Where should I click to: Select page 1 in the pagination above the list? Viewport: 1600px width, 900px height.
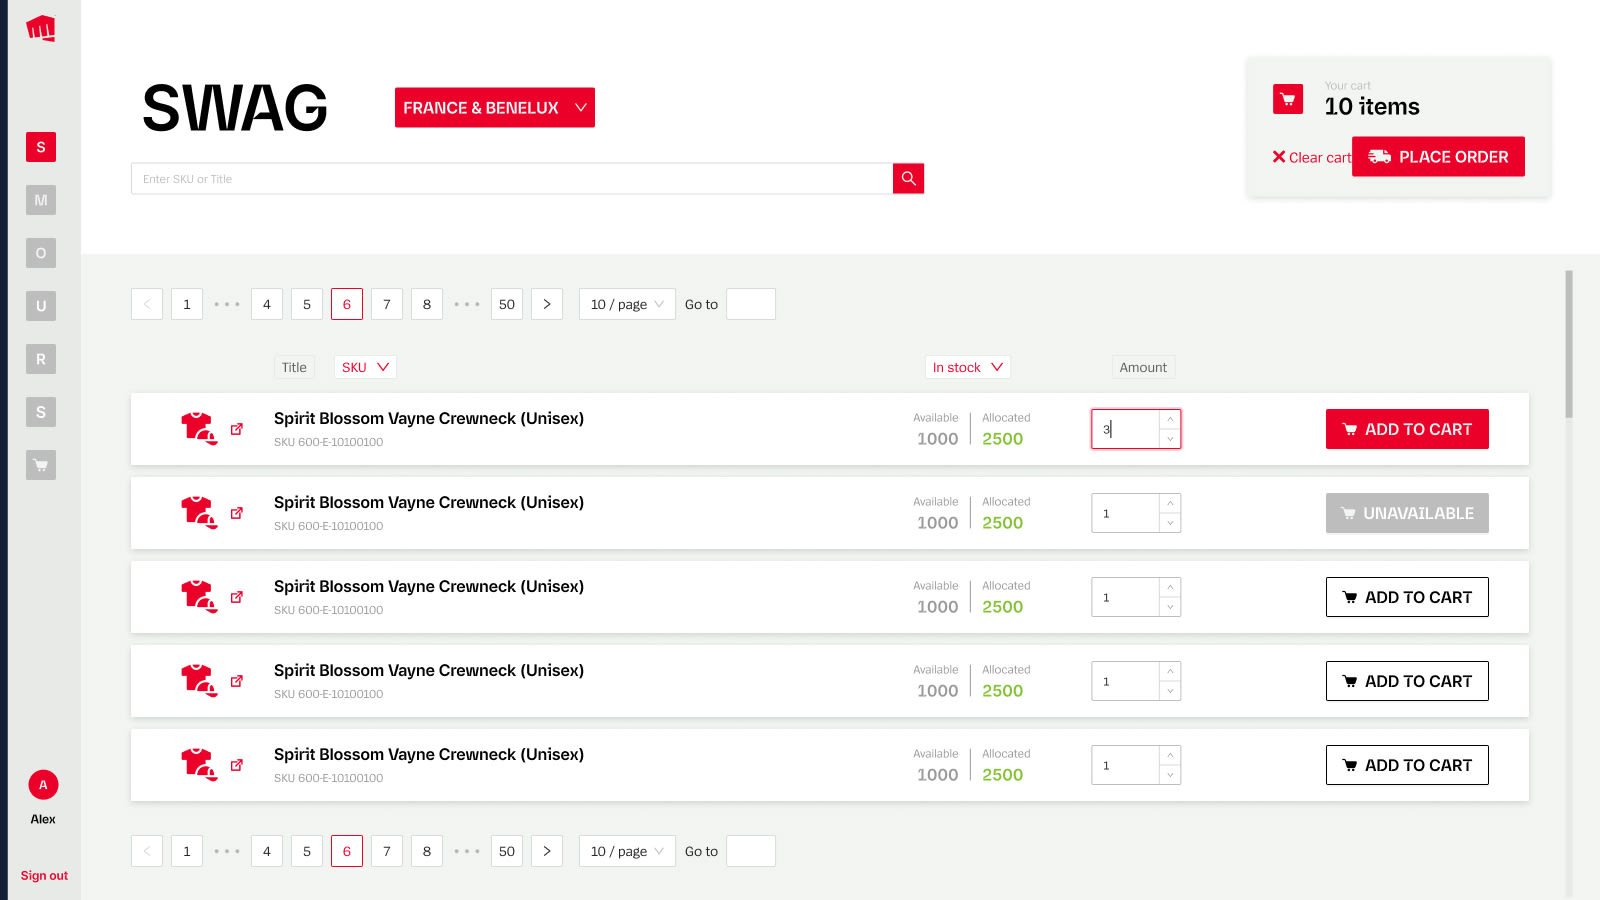(187, 304)
